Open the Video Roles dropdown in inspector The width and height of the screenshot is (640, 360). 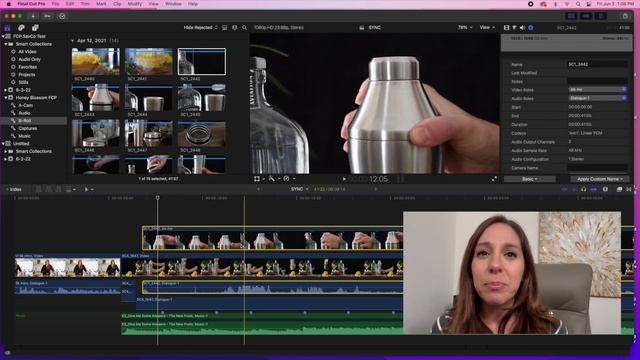point(598,89)
